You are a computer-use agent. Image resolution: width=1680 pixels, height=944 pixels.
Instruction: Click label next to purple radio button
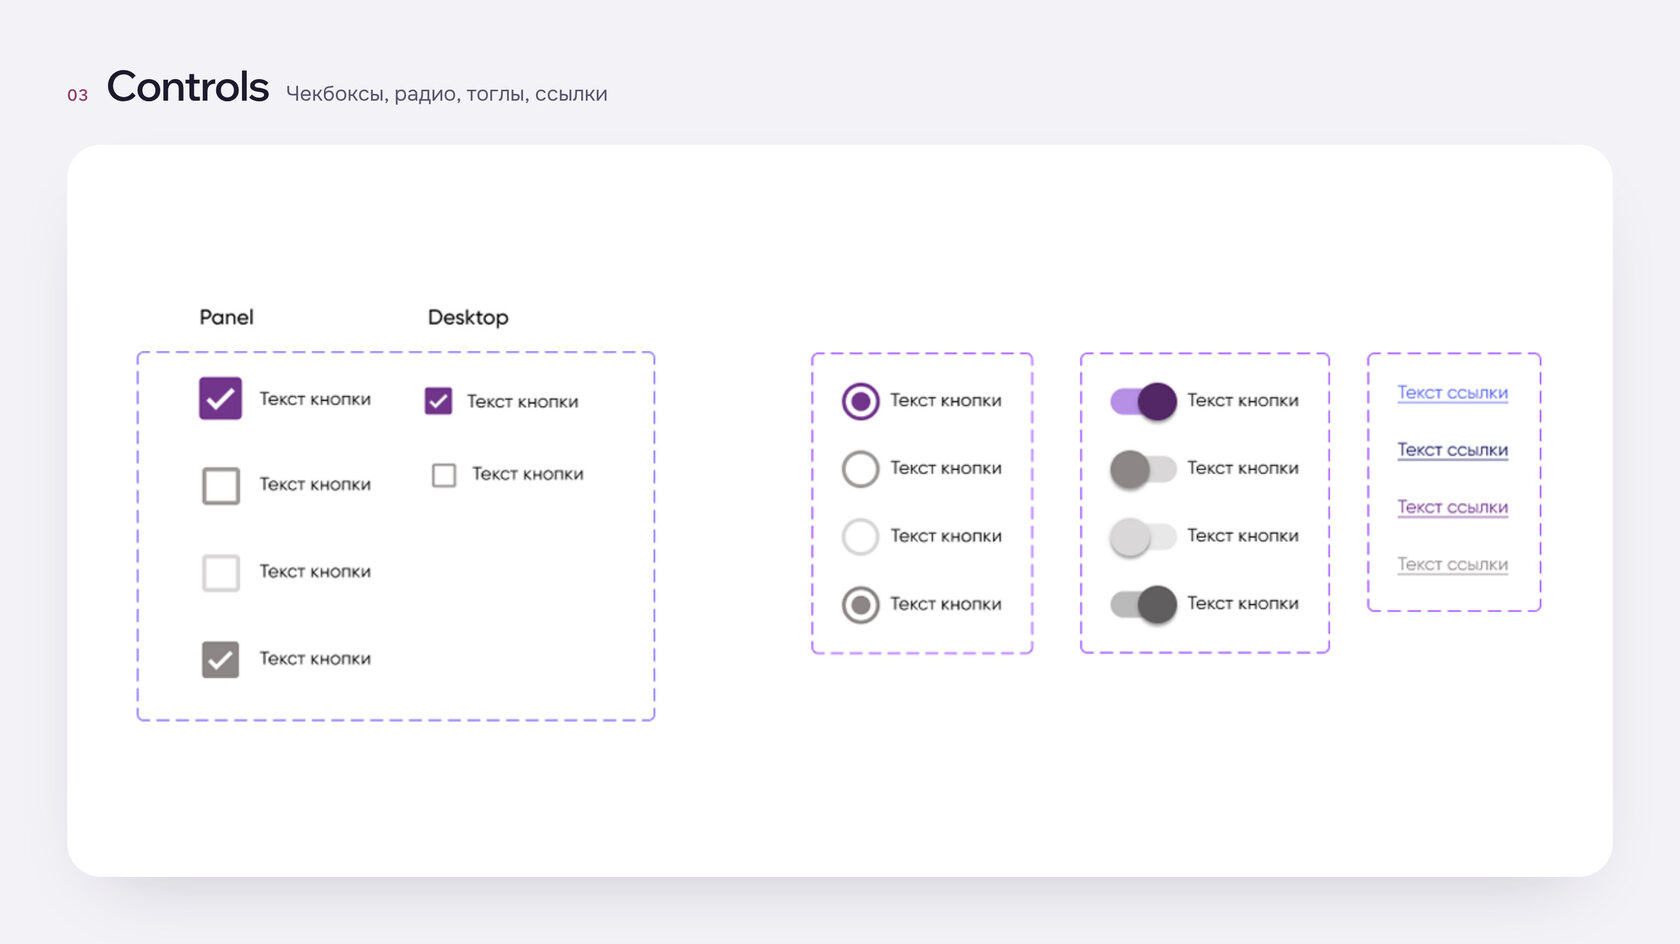click(946, 400)
